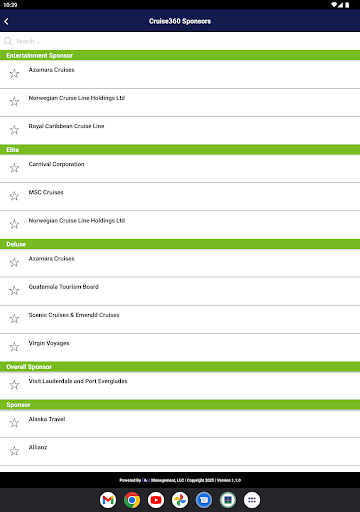Open the YouTube app in dock
Screen dimensions: 360x512
(156, 500)
